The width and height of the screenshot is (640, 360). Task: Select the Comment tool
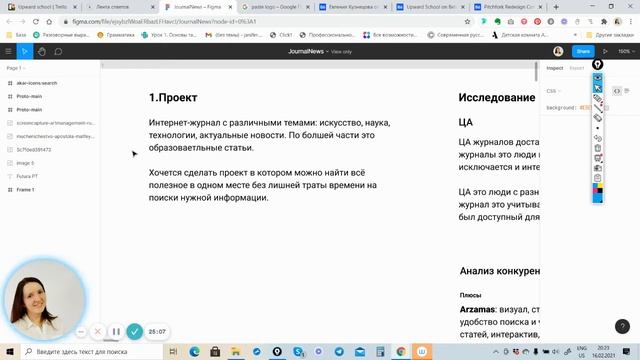[58, 51]
